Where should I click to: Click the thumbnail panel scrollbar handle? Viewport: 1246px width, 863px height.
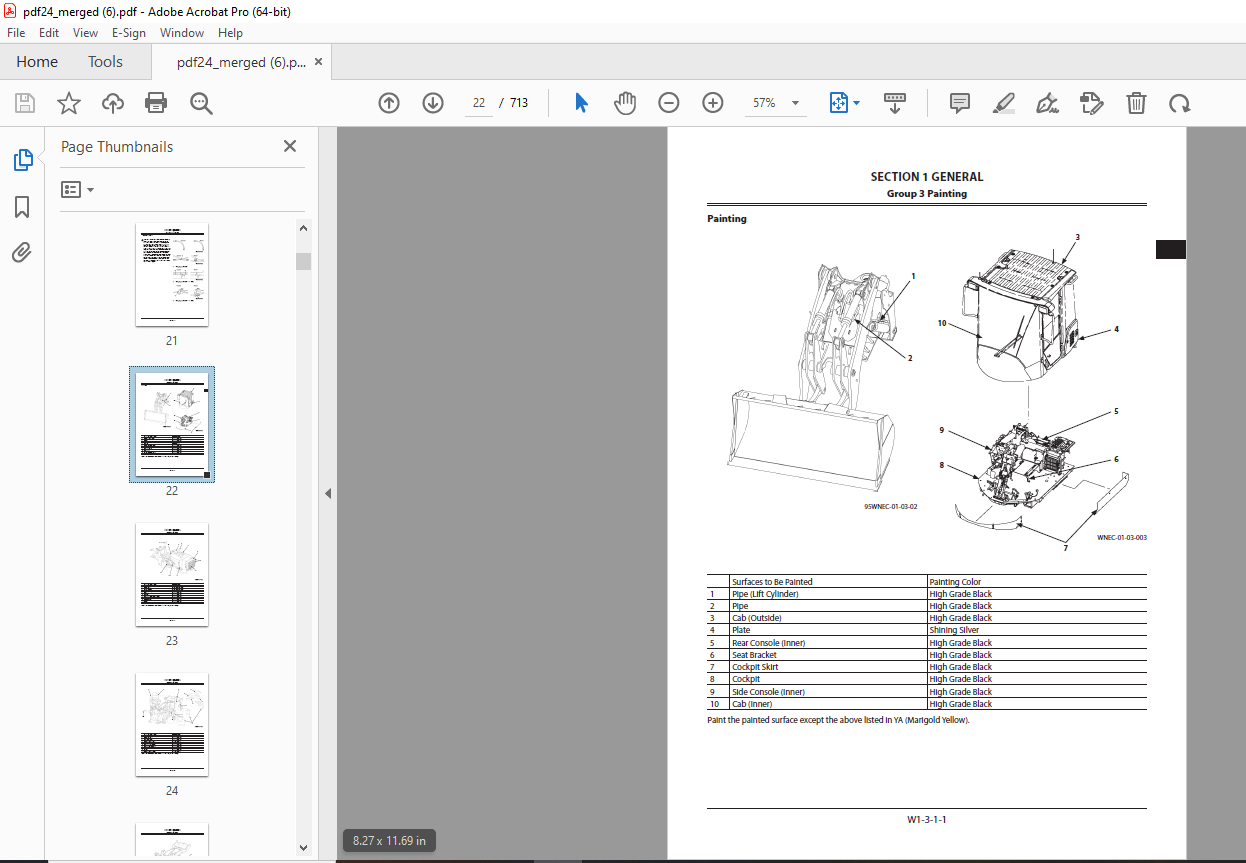pos(303,261)
